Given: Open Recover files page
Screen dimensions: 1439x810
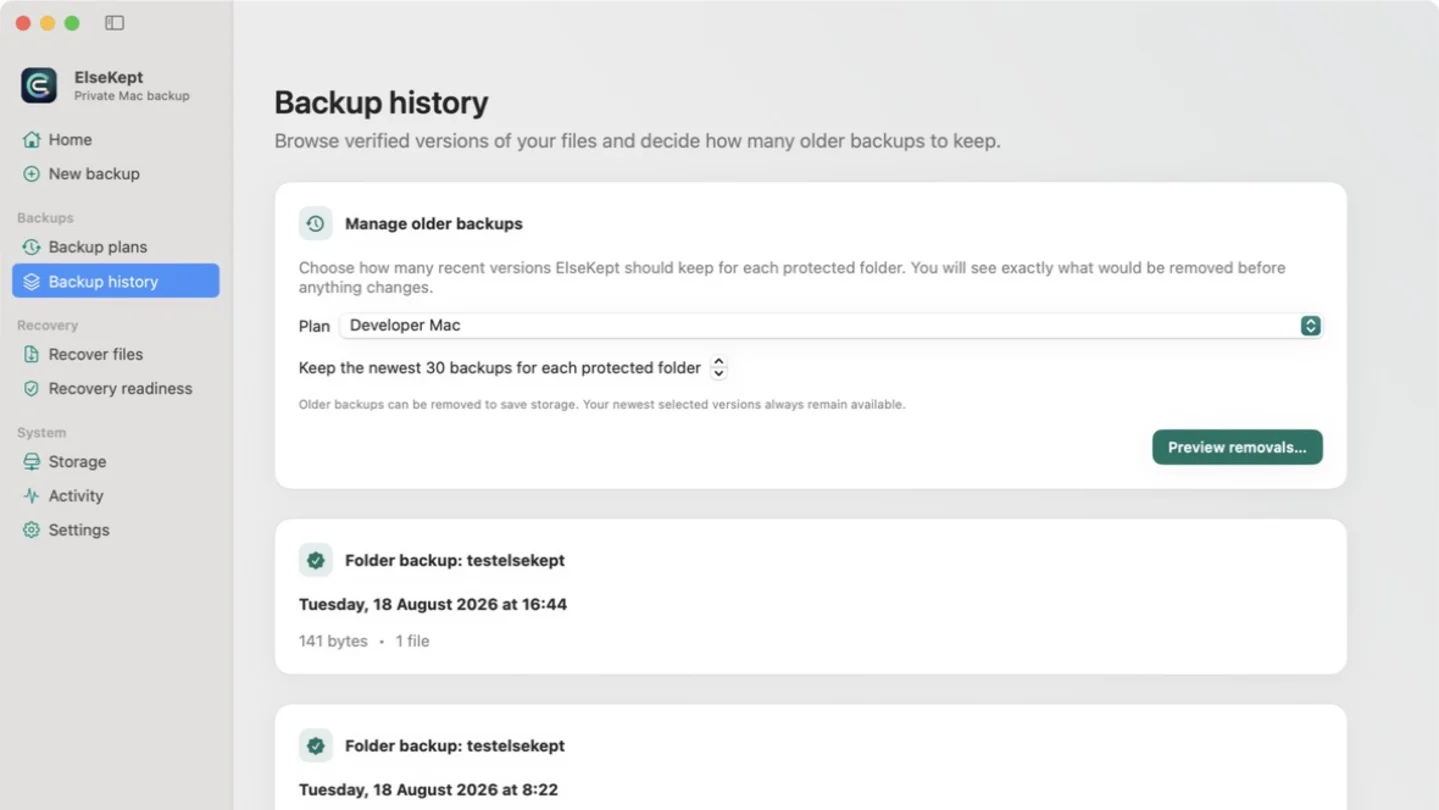Looking at the screenshot, I should click(116, 354).
